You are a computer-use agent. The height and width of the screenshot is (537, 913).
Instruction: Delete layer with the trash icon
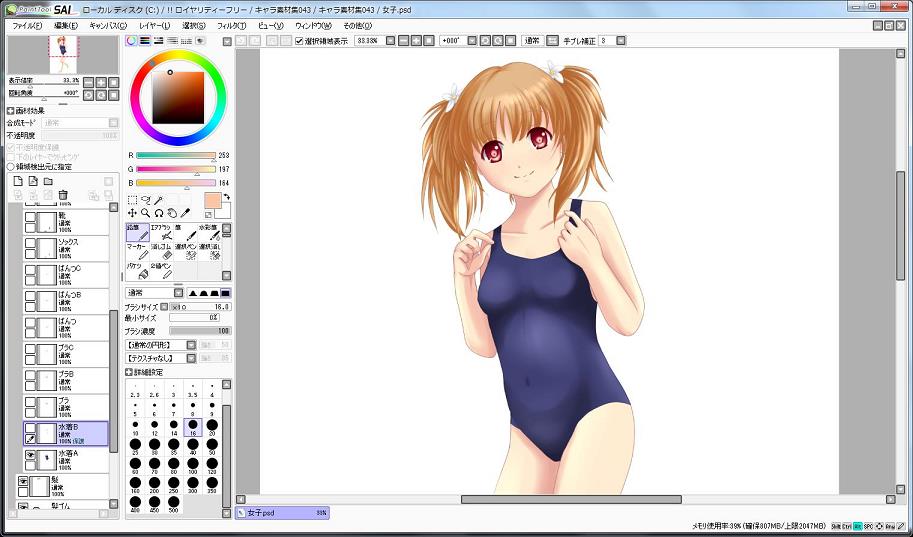(63, 195)
